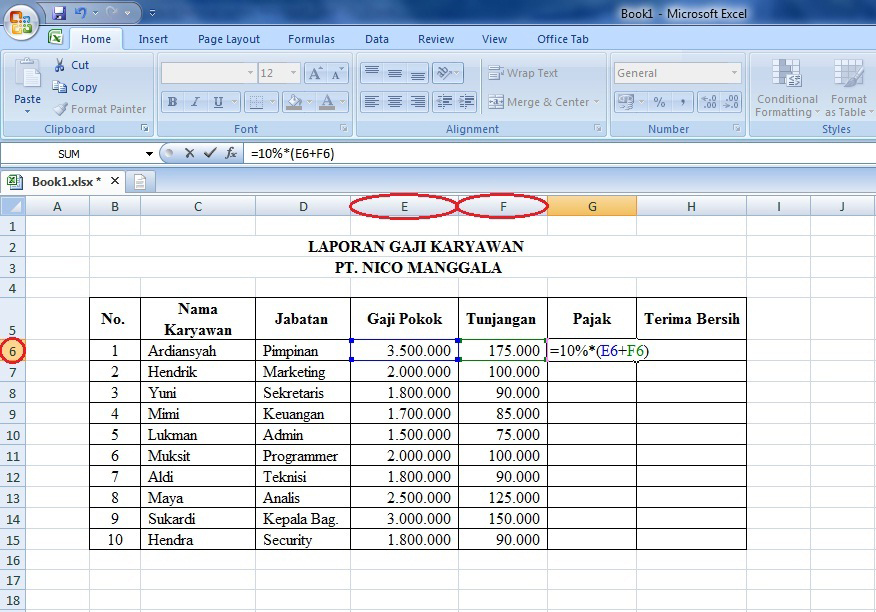Close the Book1.xlsx document tab
Image resolution: width=876 pixels, height=612 pixels.
point(115,181)
